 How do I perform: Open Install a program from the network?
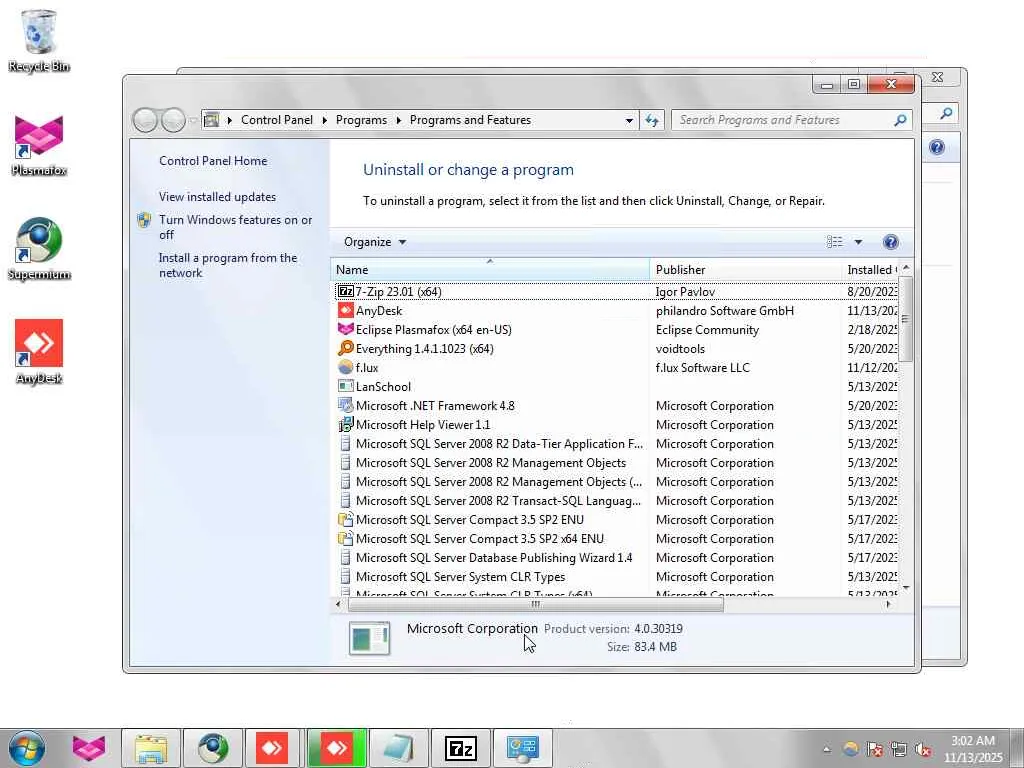[228, 265]
